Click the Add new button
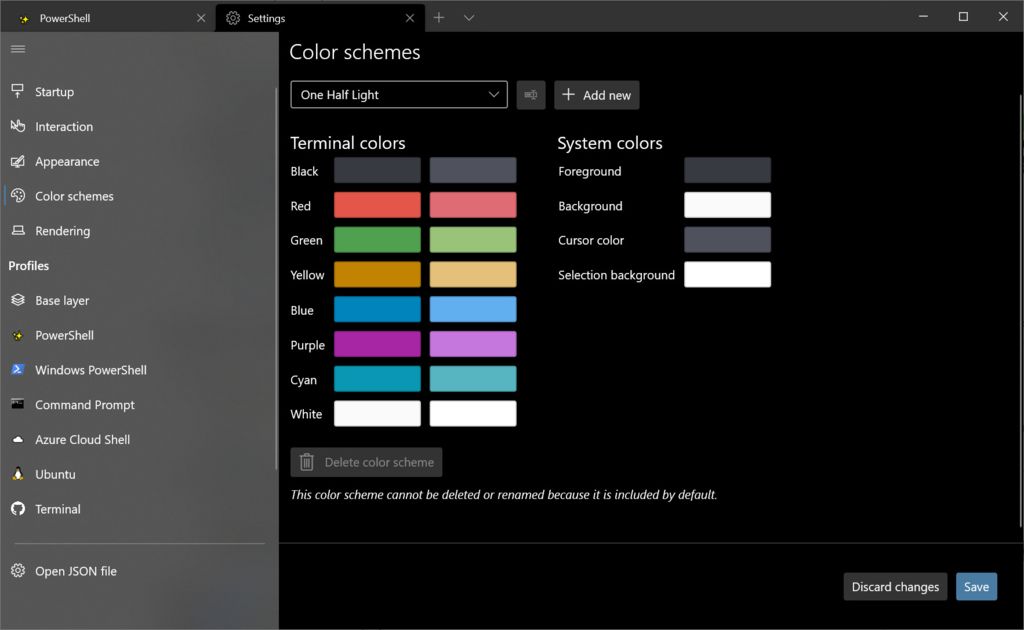 pos(597,95)
